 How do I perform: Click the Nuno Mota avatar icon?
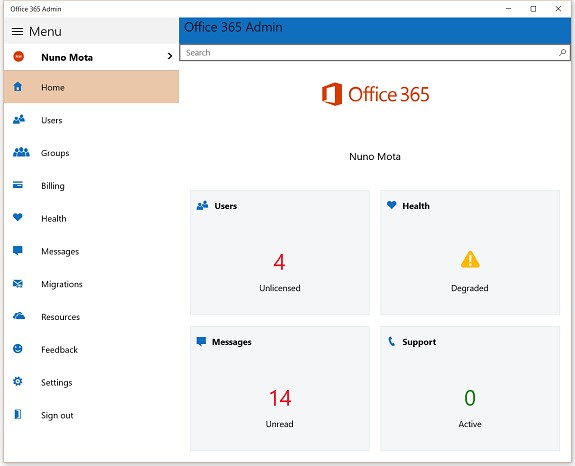pyautogui.click(x=18, y=56)
